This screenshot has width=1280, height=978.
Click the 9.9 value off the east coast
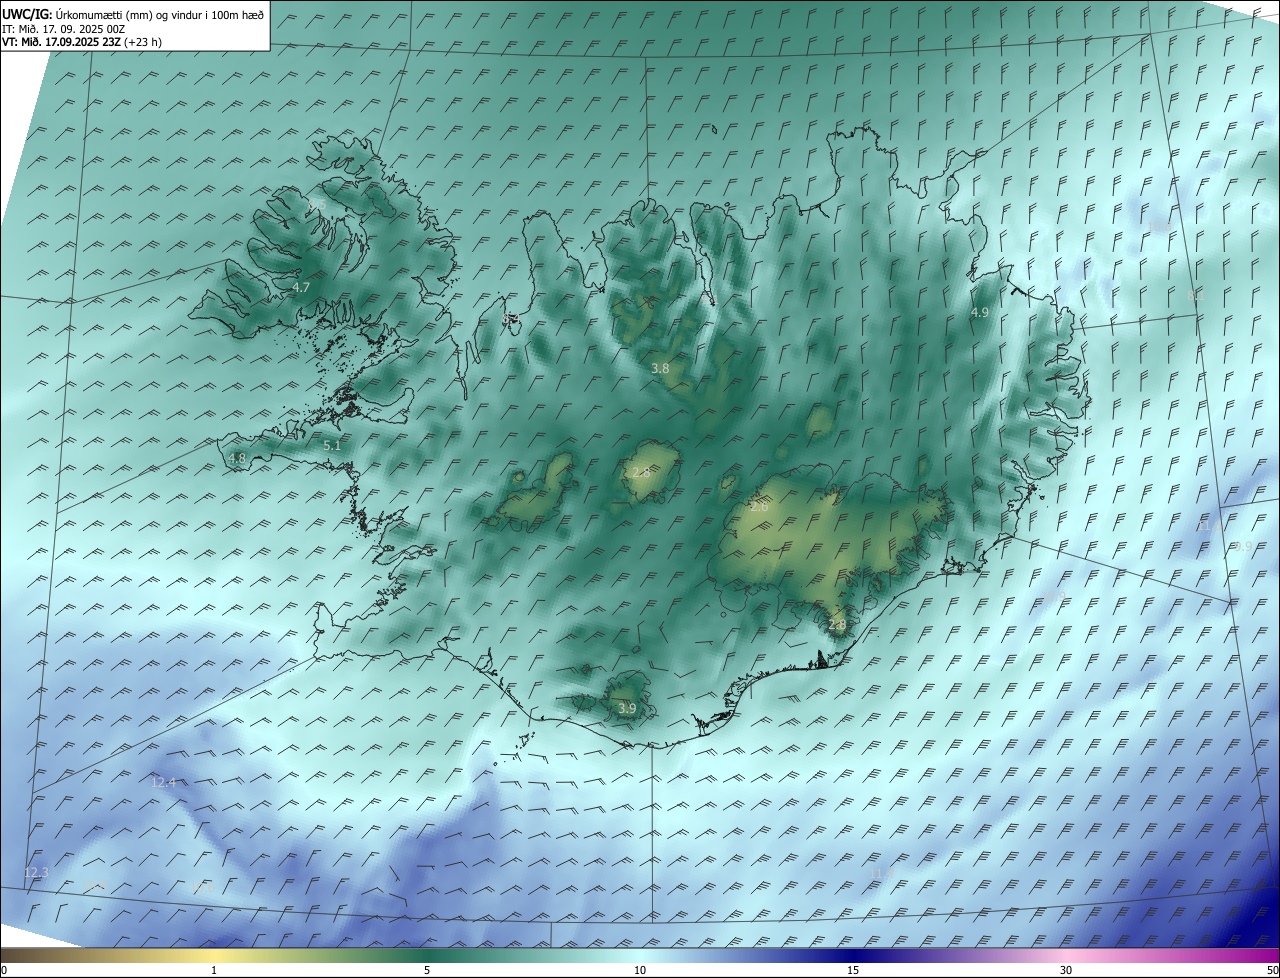(x=1243, y=547)
